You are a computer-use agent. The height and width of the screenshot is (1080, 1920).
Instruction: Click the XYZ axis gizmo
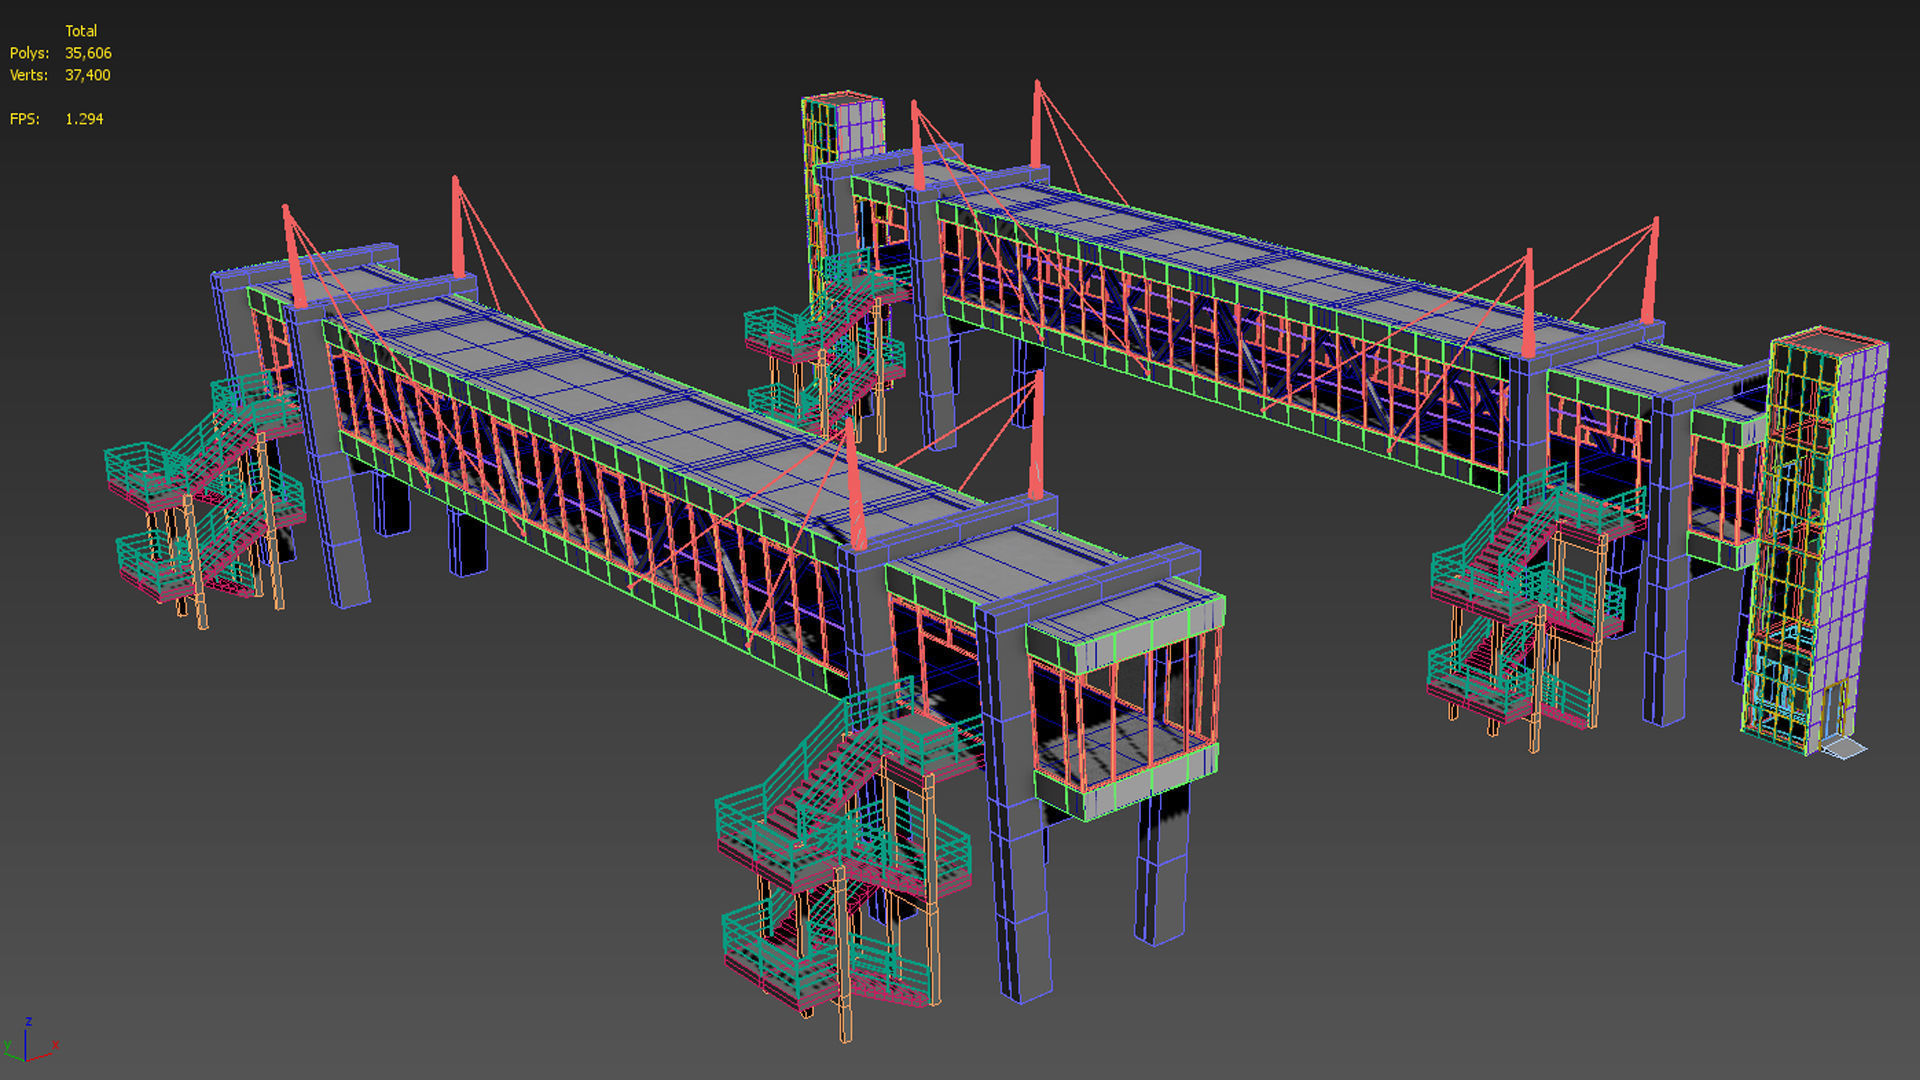[30, 1042]
